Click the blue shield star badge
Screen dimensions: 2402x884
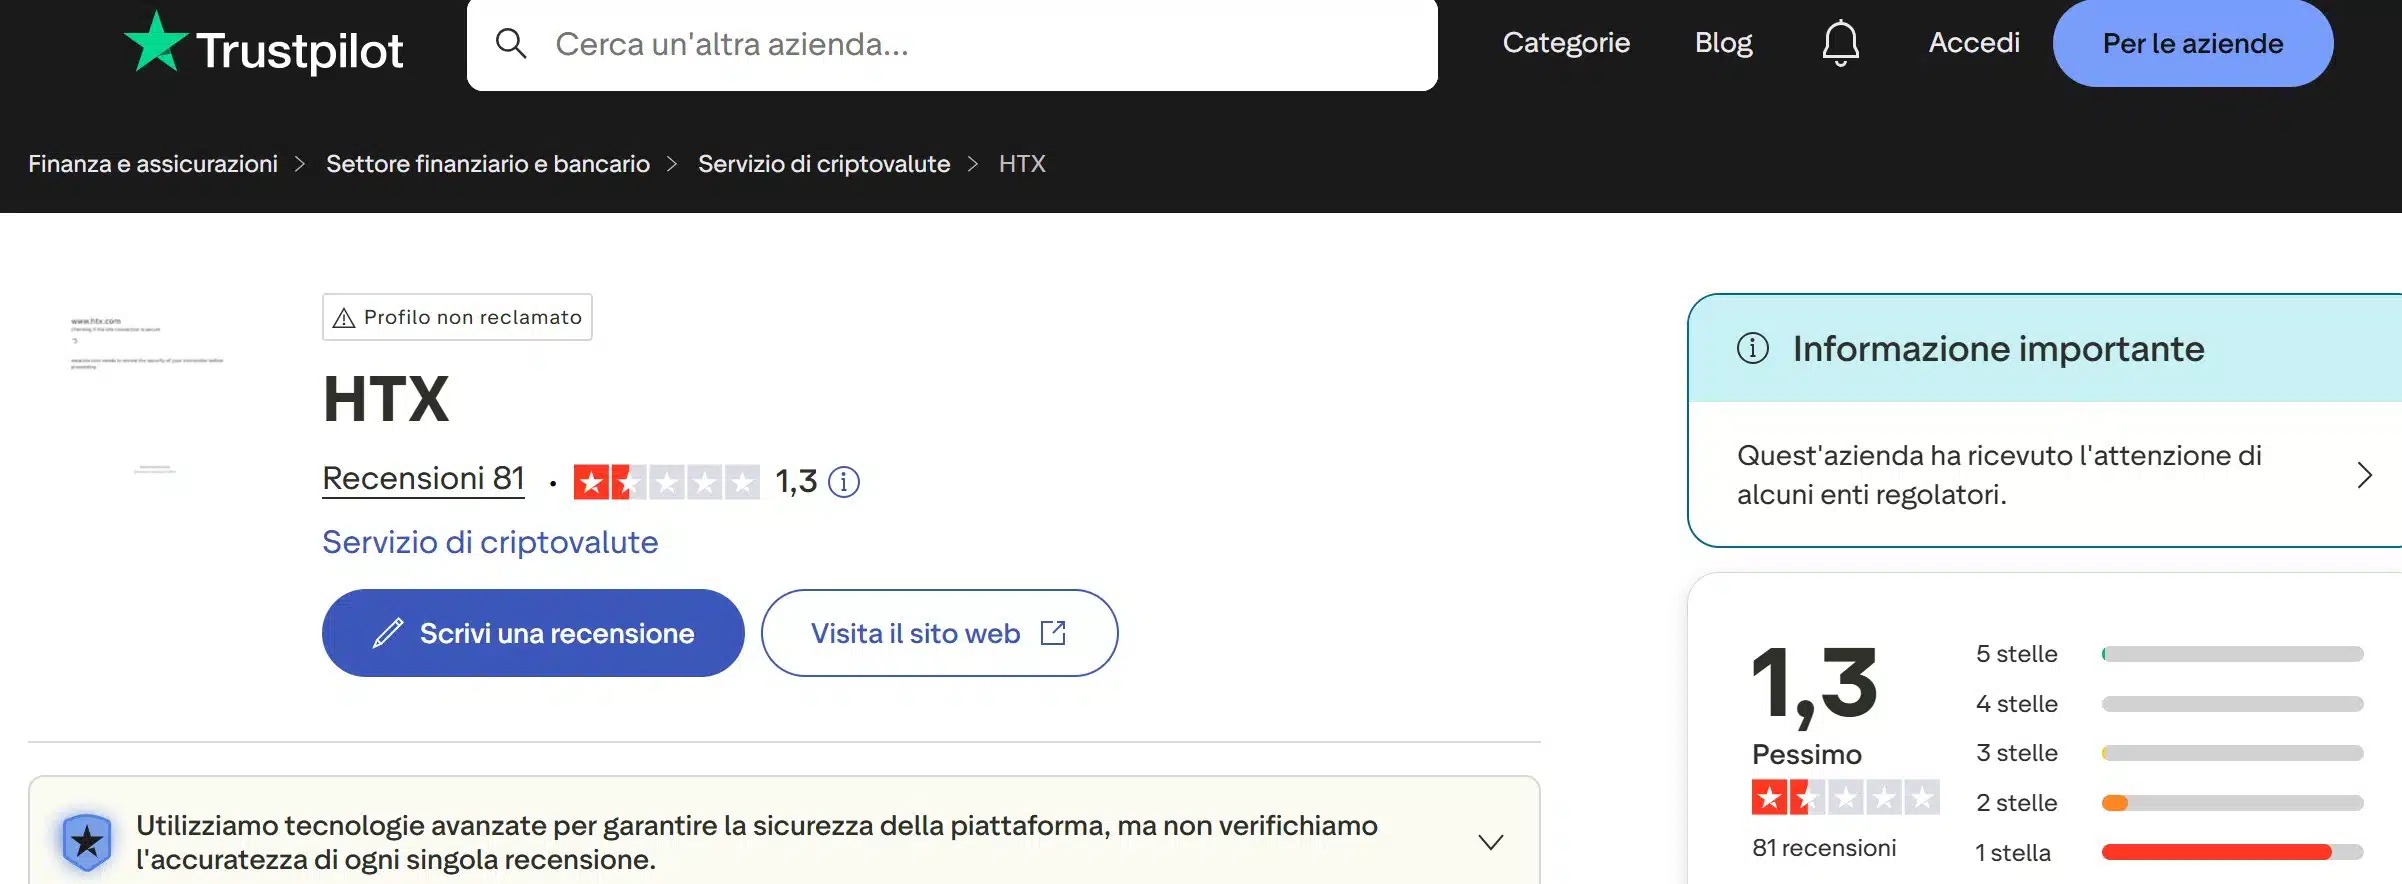click(86, 840)
